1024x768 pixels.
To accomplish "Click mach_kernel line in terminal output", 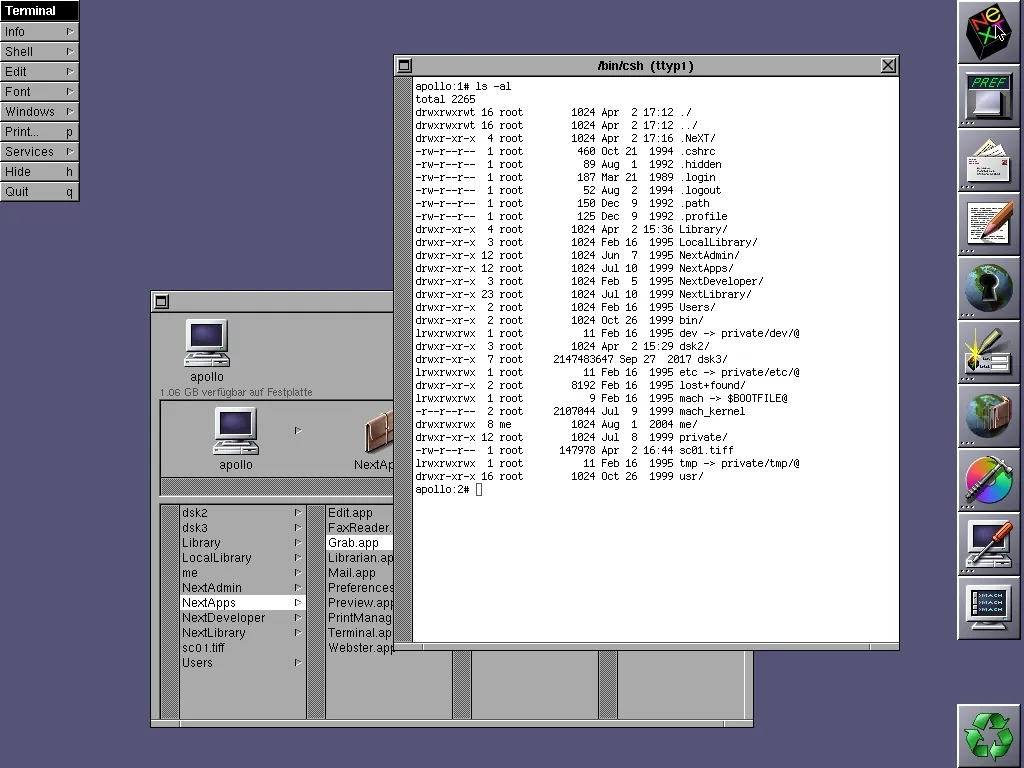I will tap(580, 411).
